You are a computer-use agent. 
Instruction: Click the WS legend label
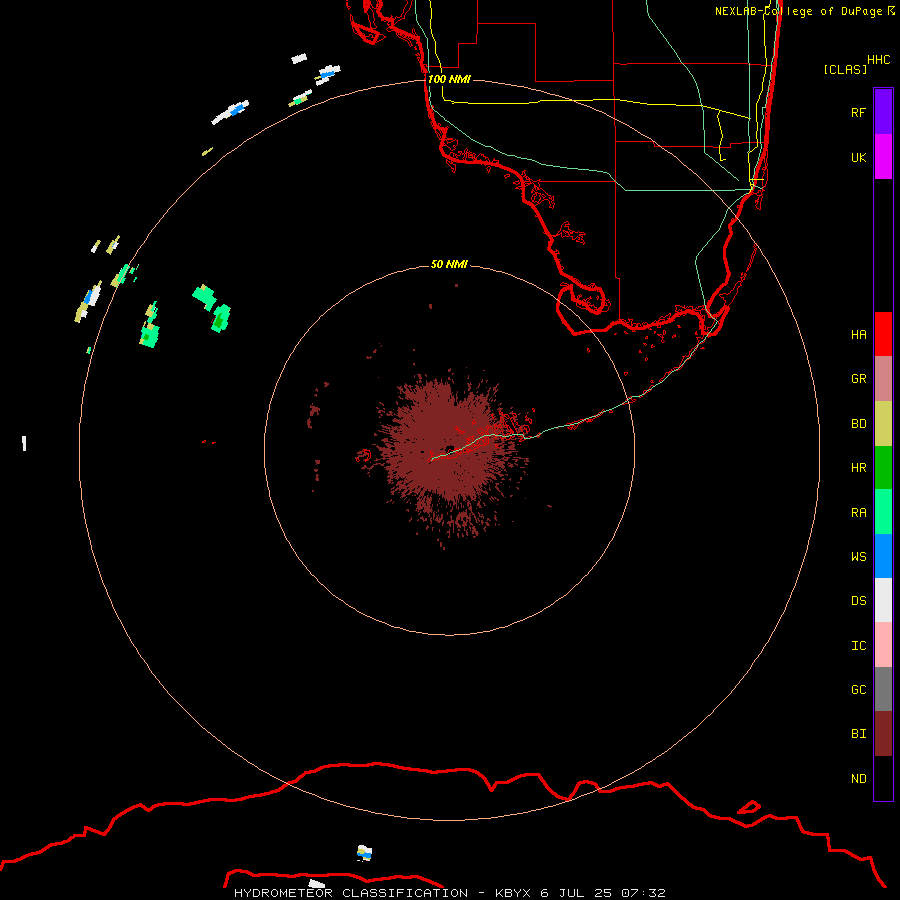tap(858, 556)
